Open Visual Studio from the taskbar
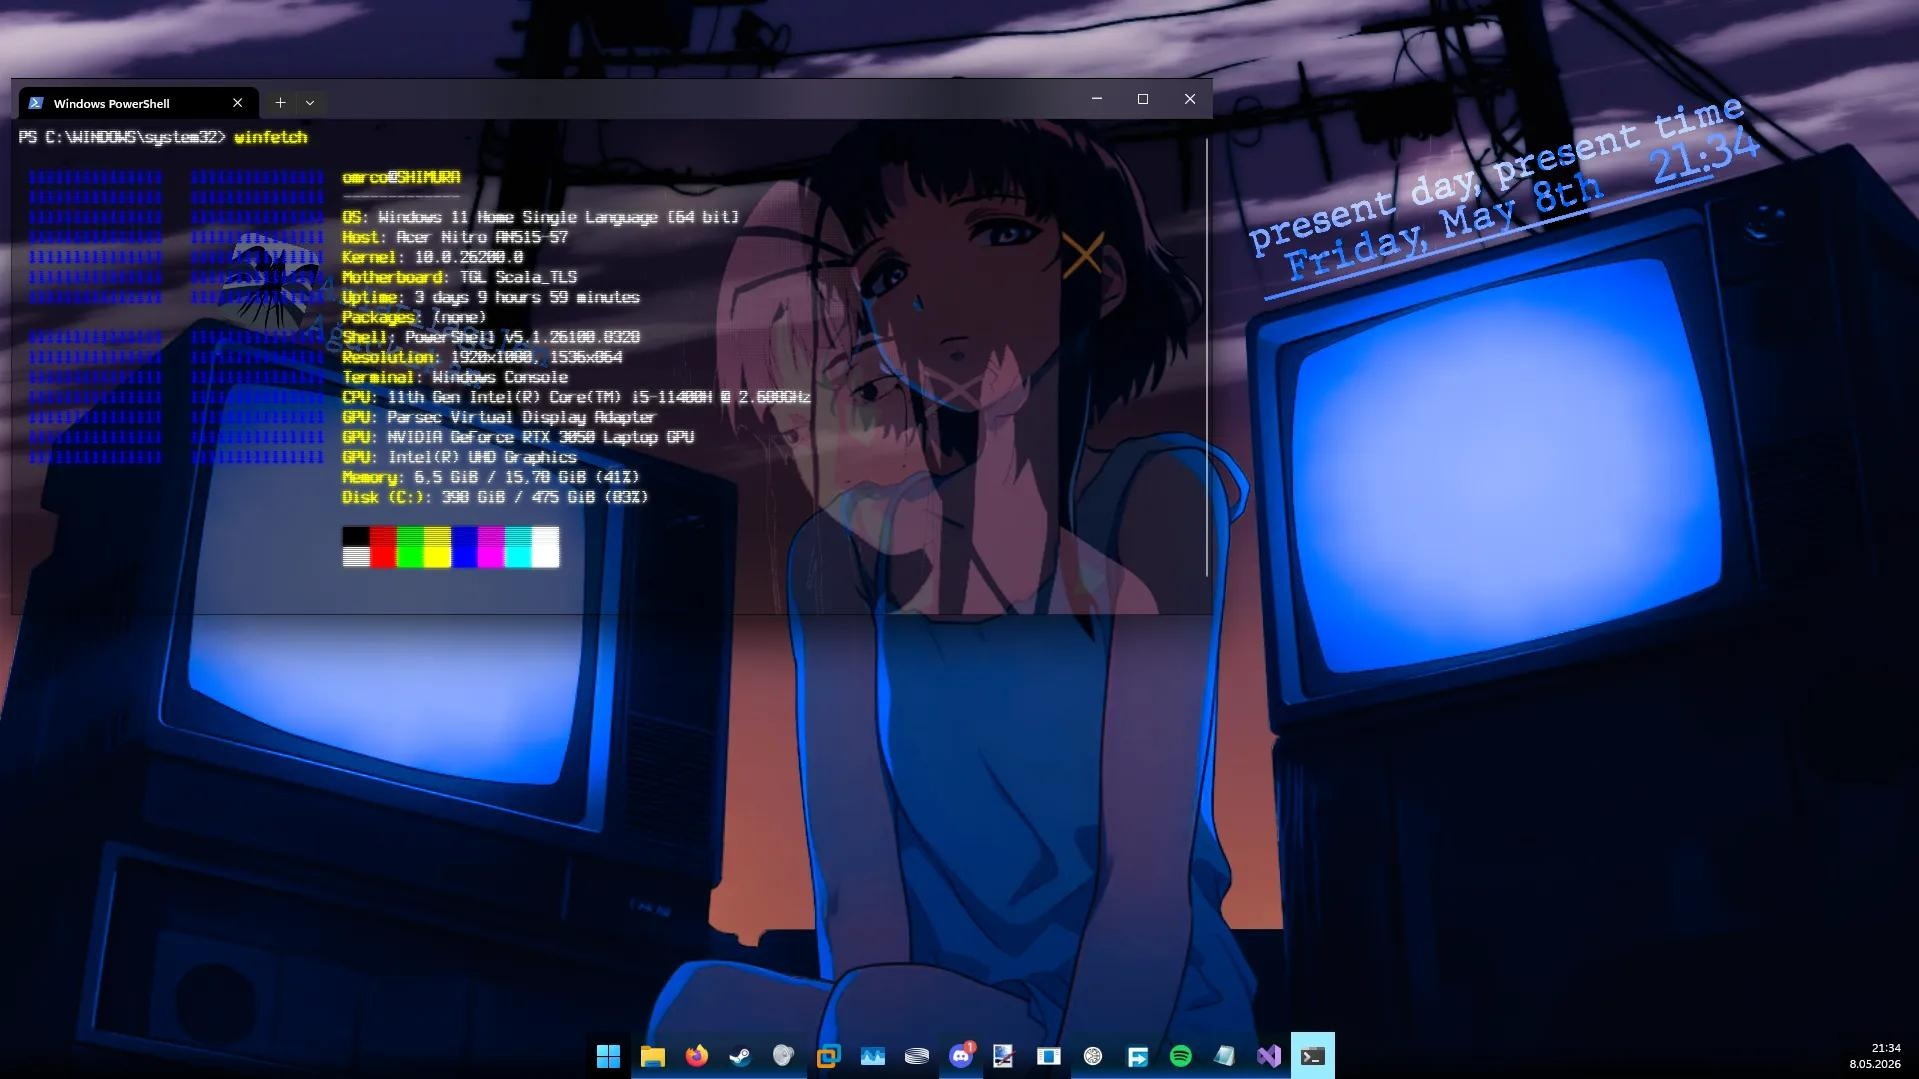This screenshot has width=1919, height=1079. tap(1269, 1056)
